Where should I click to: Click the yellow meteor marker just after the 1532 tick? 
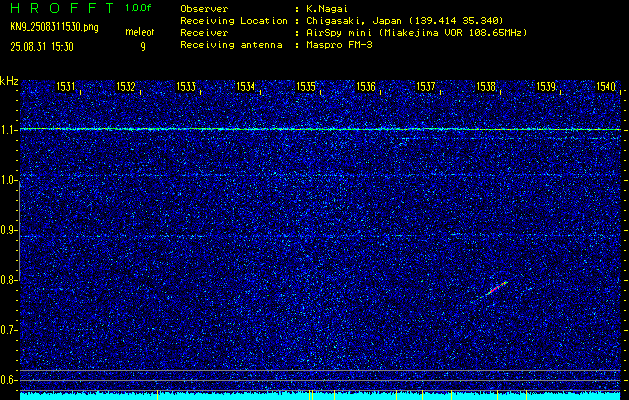157,395
